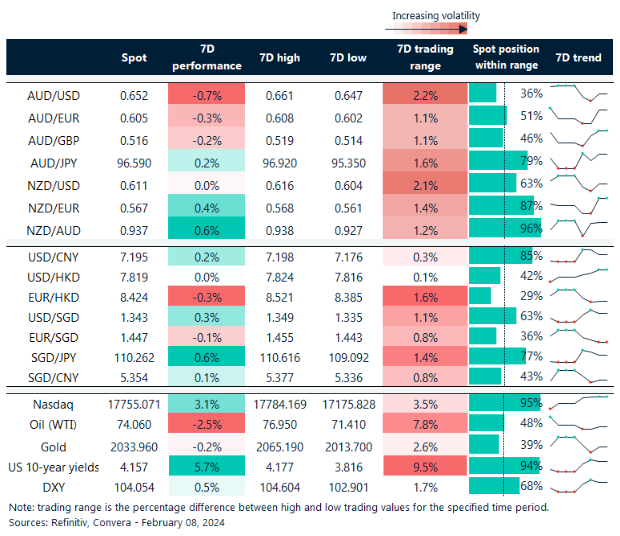Click the DXY 7D trend sparkline
This screenshot has width=620, height=536.
578,485
